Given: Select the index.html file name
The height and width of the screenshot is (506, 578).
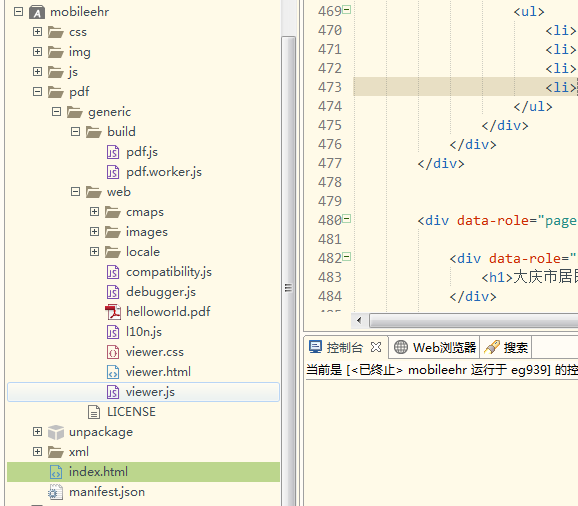Looking at the screenshot, I should 98,472.
